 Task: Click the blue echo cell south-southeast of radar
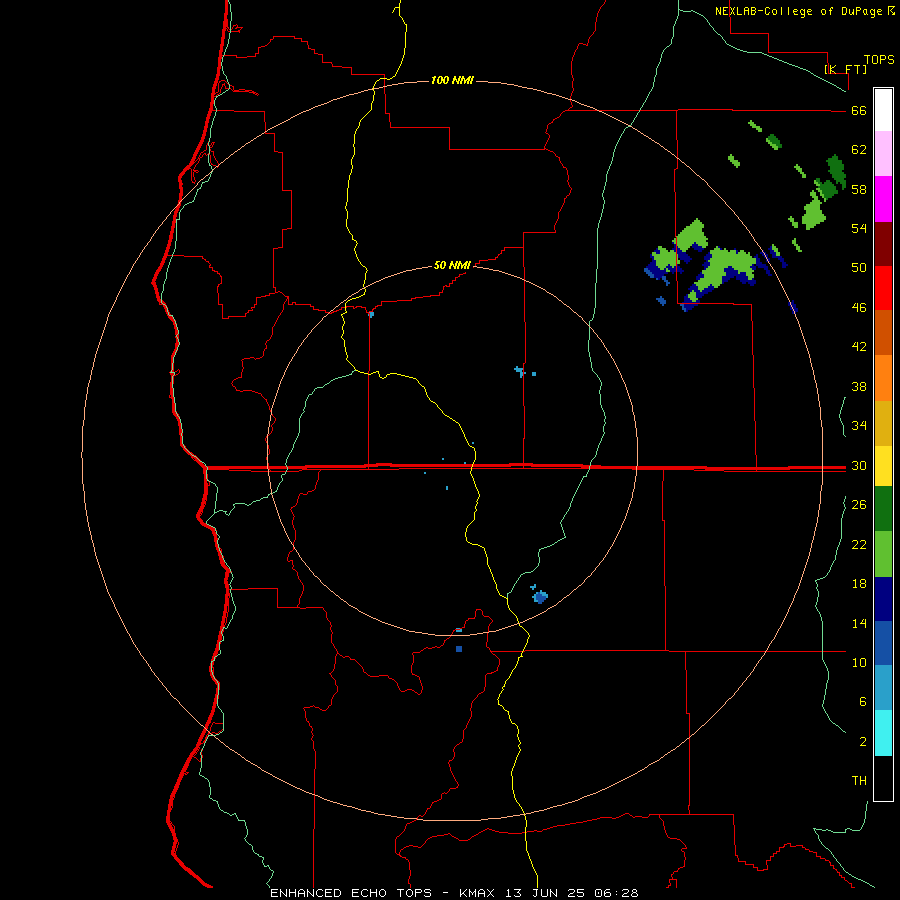coord(540,596)
